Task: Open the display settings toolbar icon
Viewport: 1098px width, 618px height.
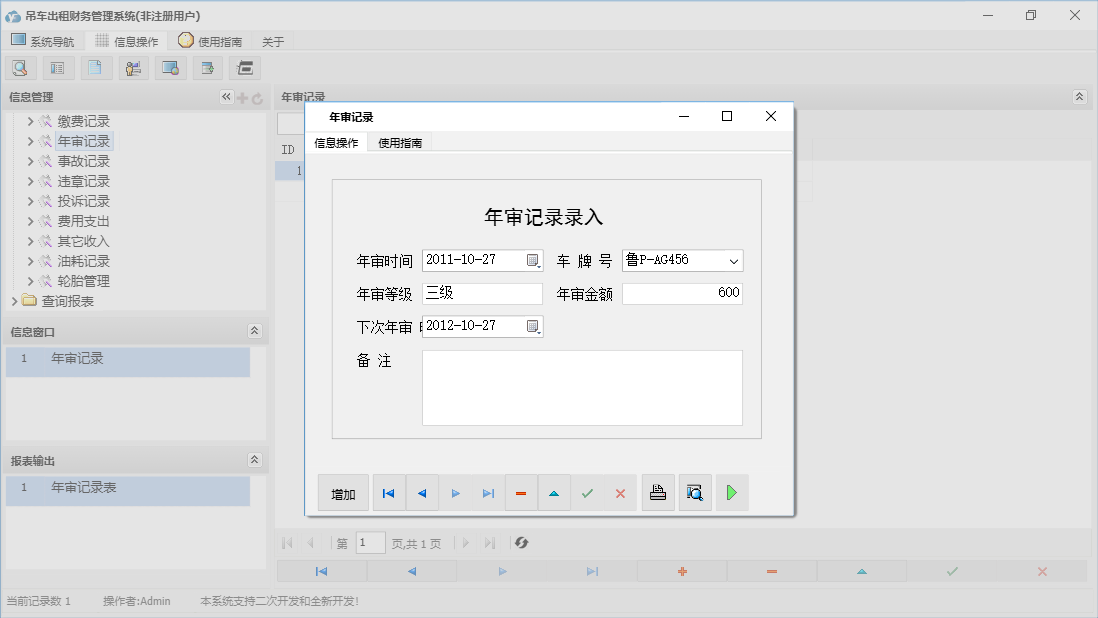Action: pos(170,67)
